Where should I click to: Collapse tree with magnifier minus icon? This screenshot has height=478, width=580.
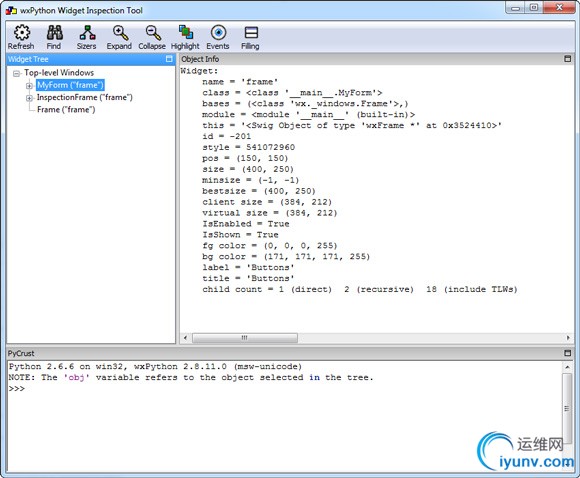153,33
